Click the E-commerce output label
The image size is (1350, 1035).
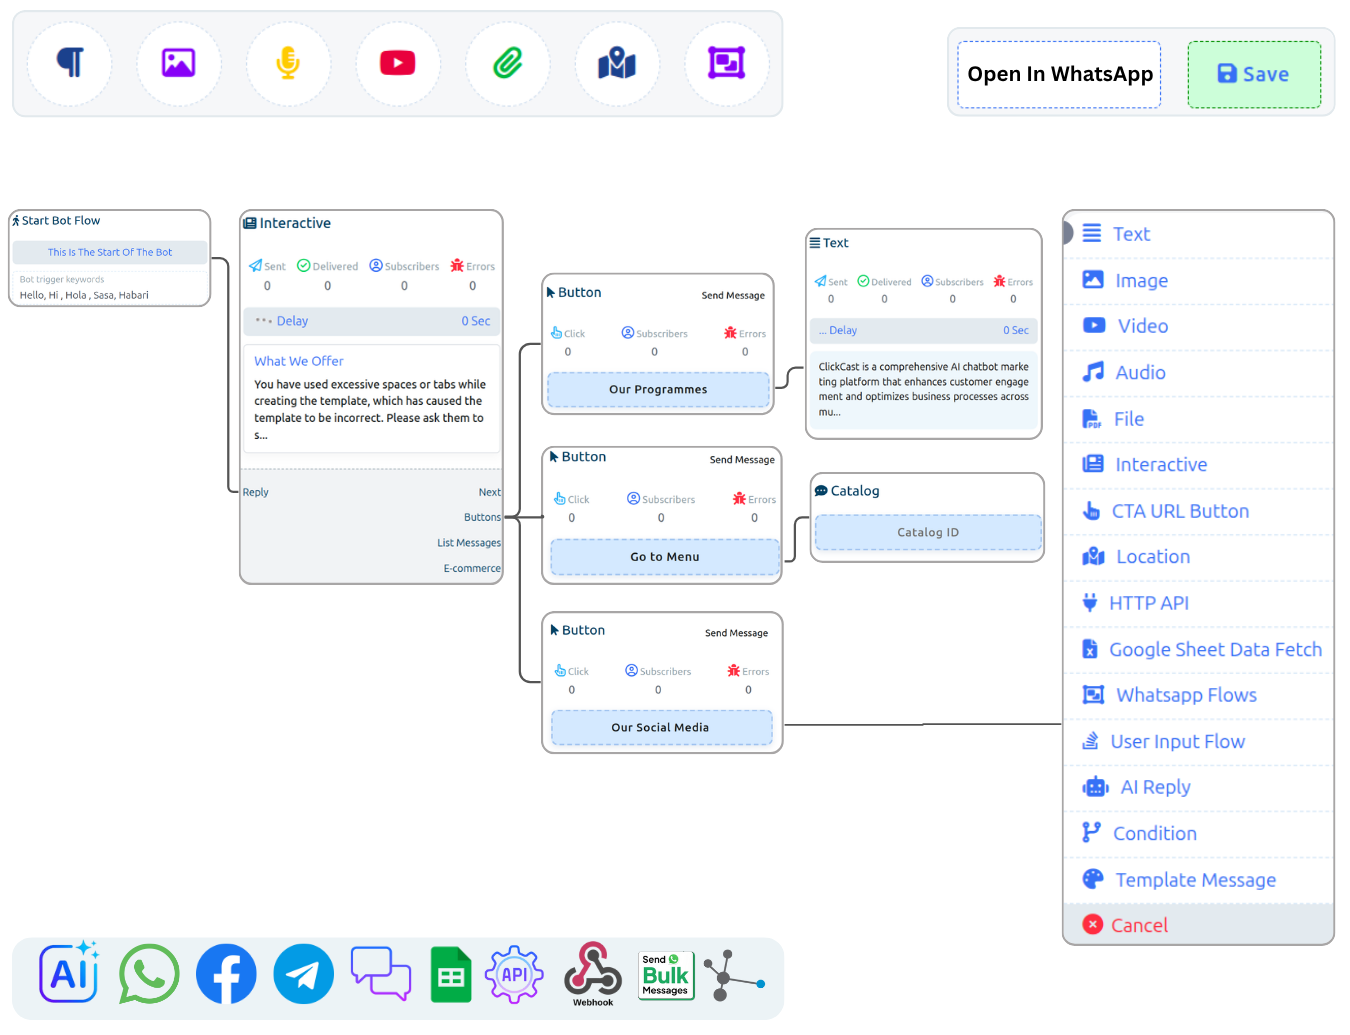coord(472,569)
